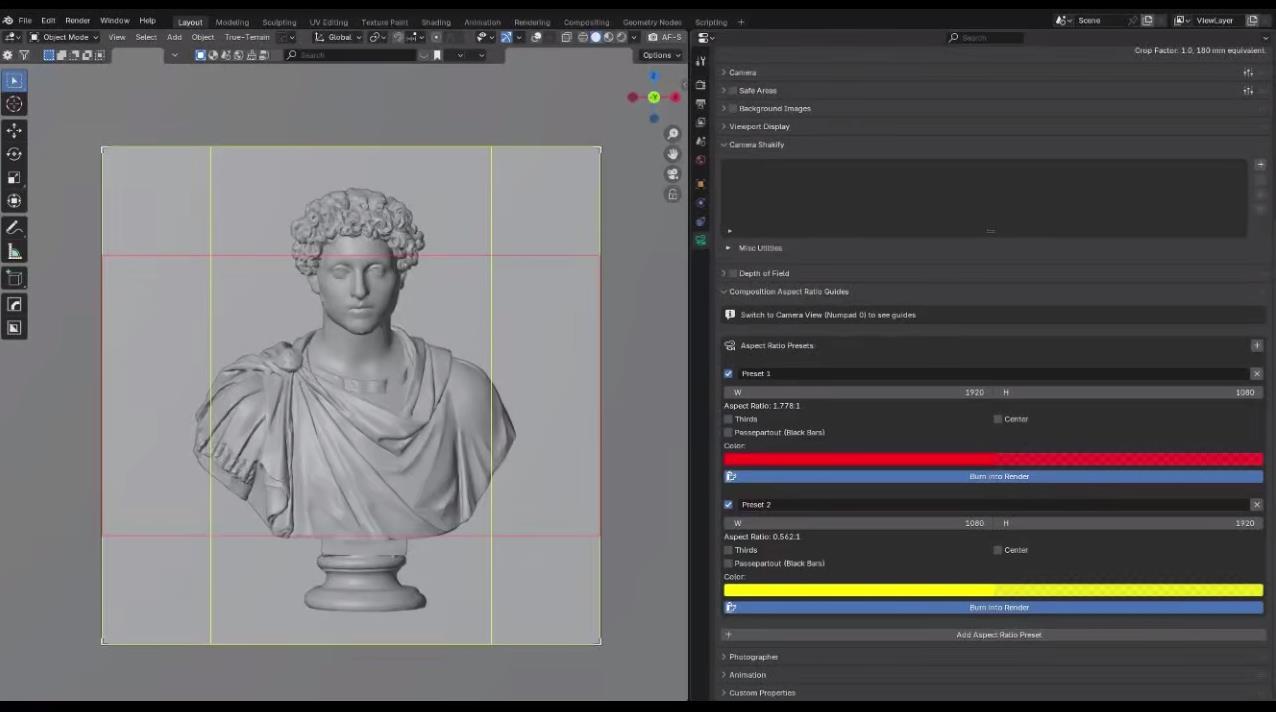Click the Add Cube tool icon
Image resolution: width=1276 pixels, height=712 pixels.
[14, 278]
